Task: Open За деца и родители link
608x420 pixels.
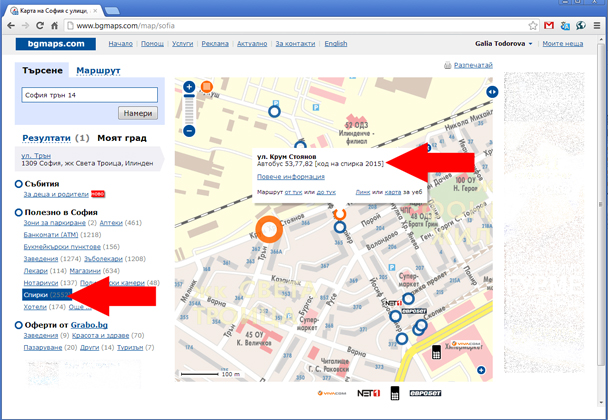Action: click(56, 194)
